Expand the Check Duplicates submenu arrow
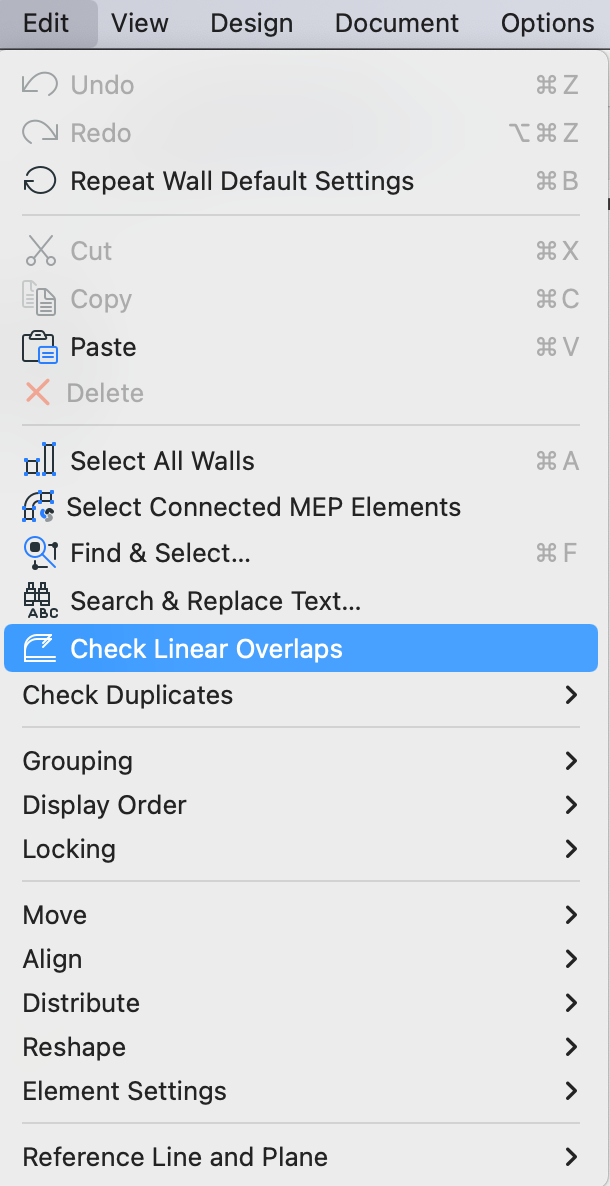The width and height of the screenshot is (610, 1186). pyautogui.click(x=571, y=694)
